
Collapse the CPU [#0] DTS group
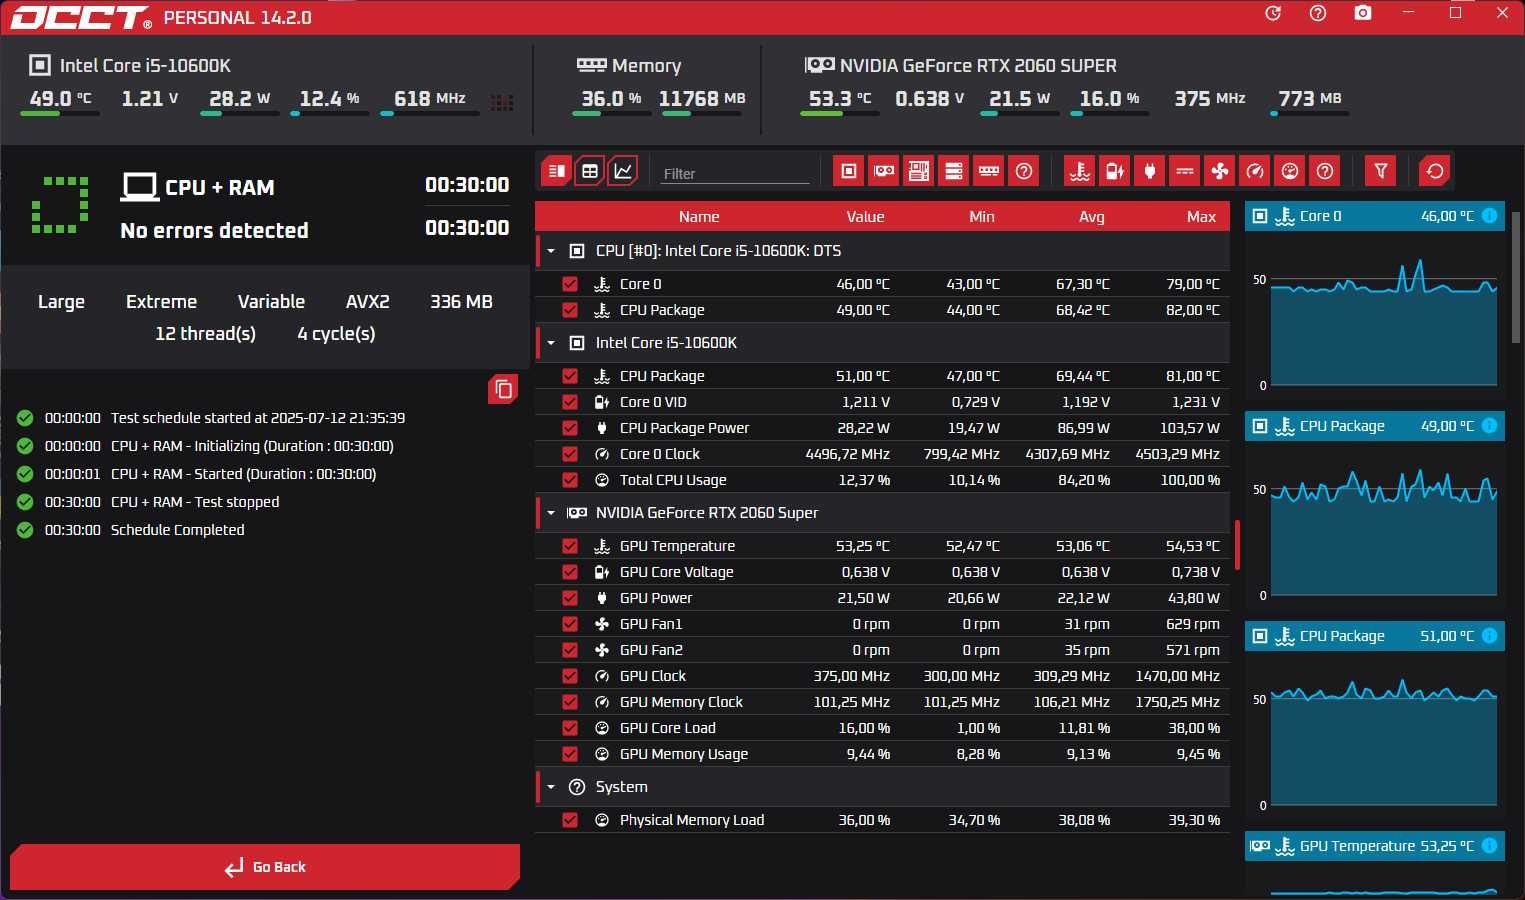[551, 251]
